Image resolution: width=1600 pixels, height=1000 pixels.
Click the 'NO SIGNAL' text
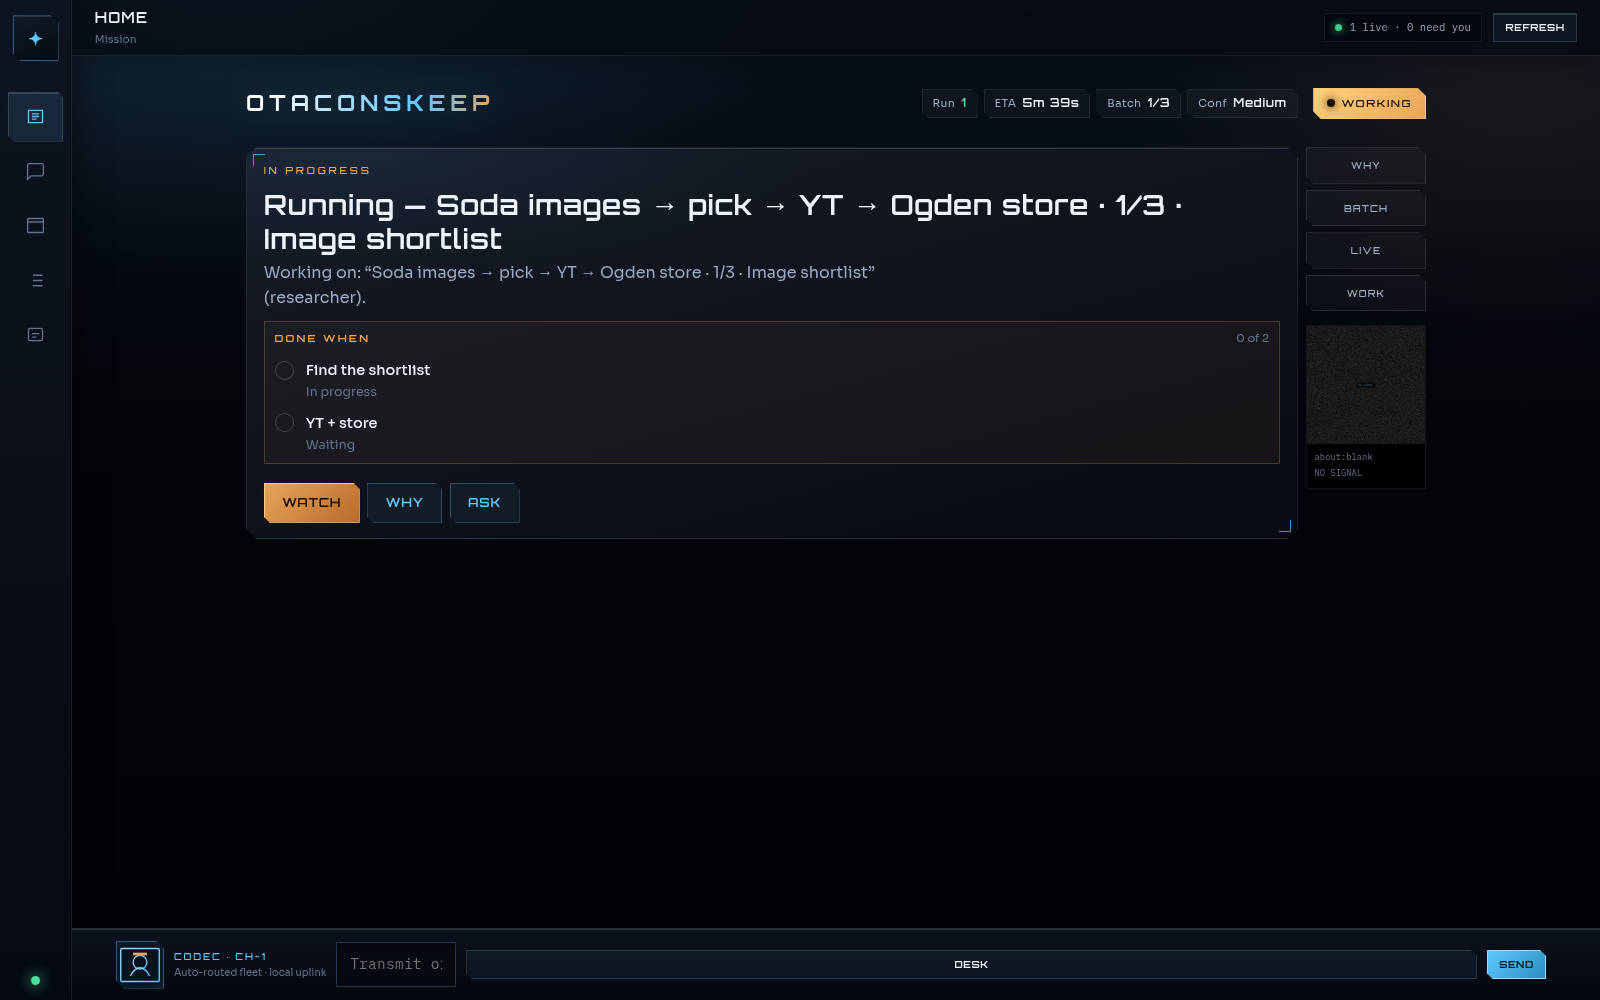pyautogui.click(x=1338, y=474)
